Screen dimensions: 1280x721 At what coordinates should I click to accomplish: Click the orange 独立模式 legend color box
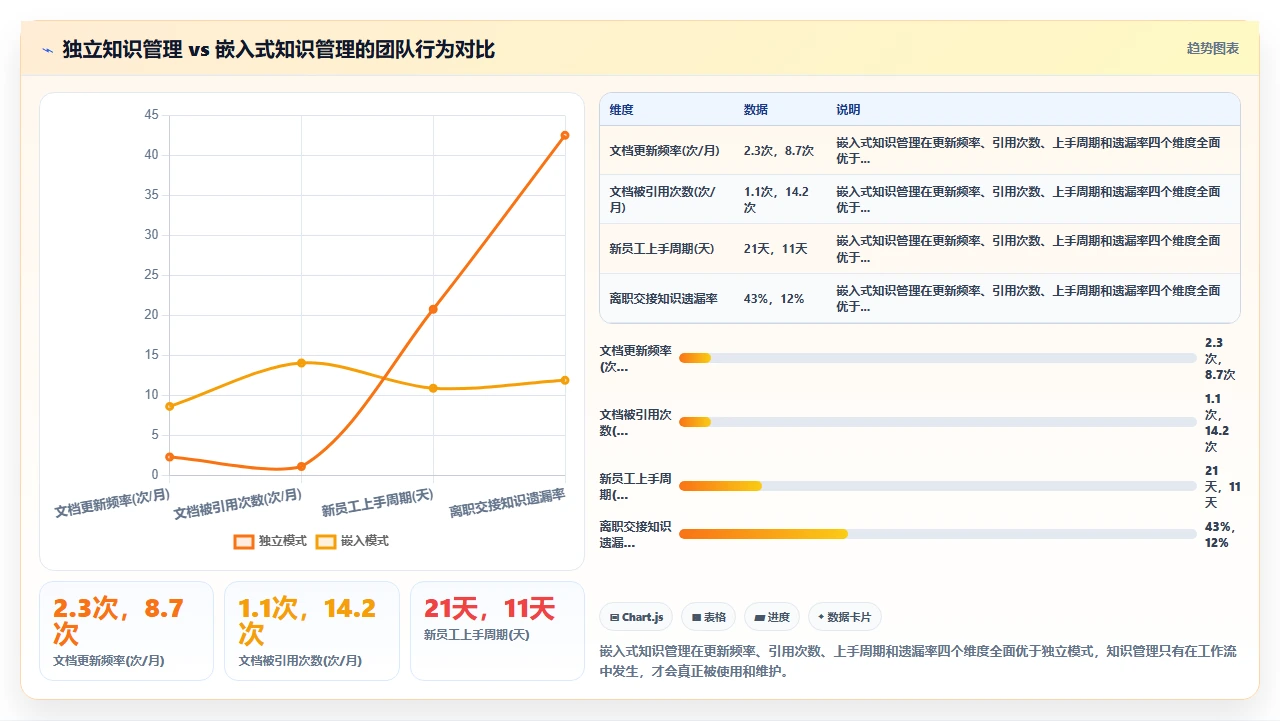point(243,541)
